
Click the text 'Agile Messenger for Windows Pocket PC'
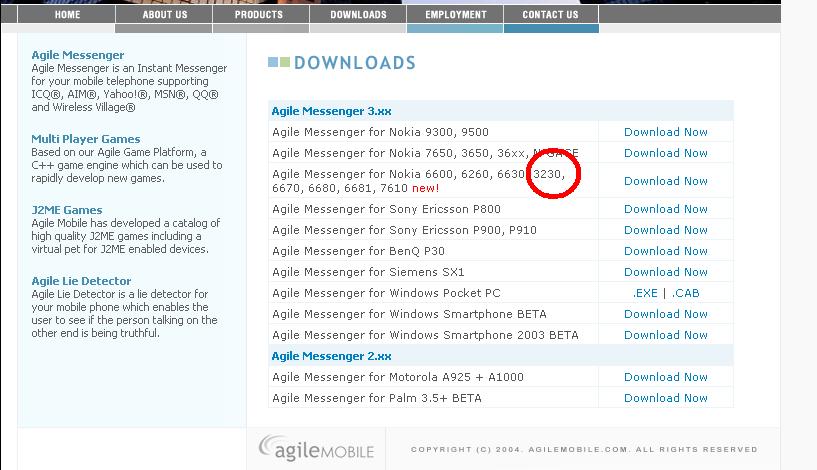click(x=386, y=293)
